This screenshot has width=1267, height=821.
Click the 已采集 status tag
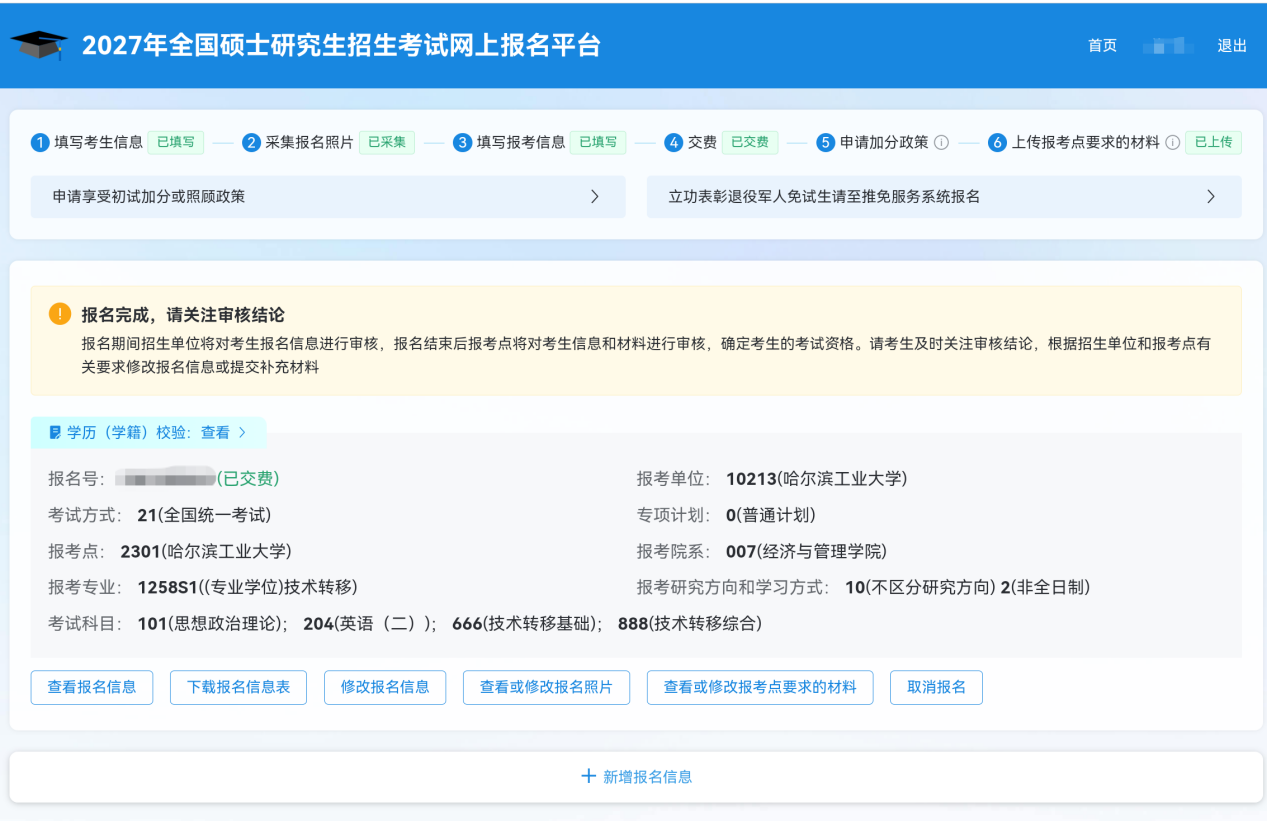click(x=387, y=143)
